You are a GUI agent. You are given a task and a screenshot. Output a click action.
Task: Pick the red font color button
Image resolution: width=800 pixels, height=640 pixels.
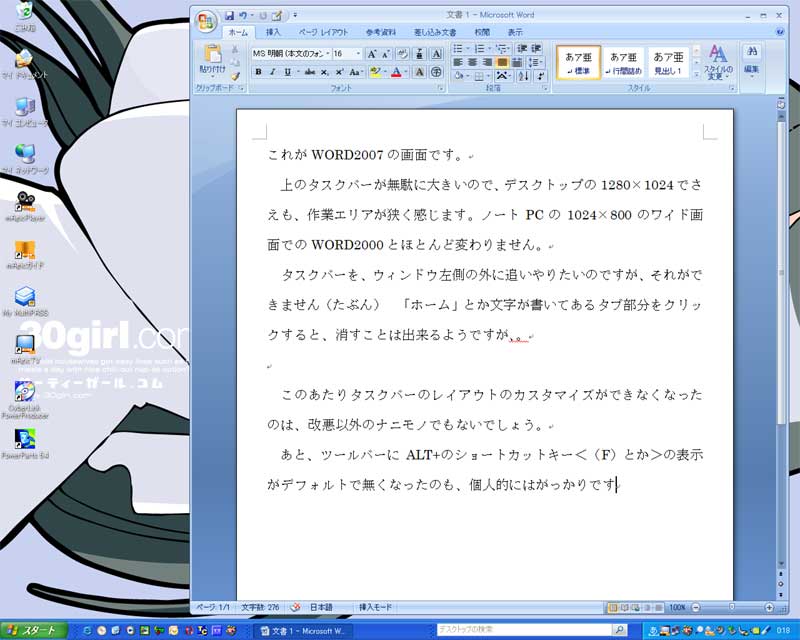[x=396, y=72]
